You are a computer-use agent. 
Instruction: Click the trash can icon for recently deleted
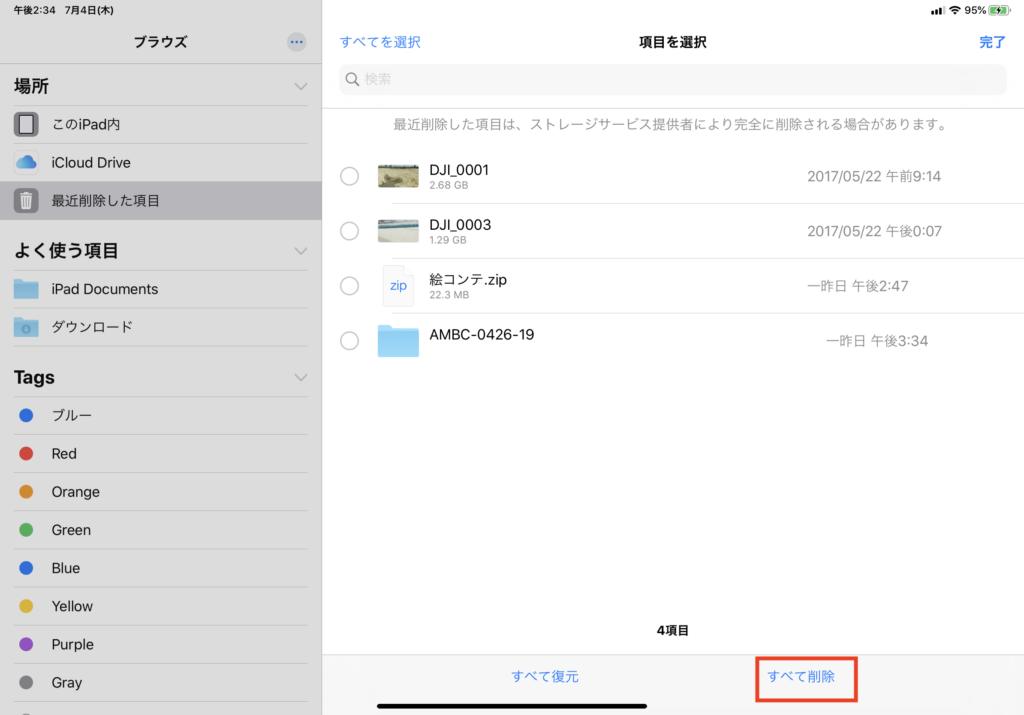pyautogui.click(x=26, y=200)
